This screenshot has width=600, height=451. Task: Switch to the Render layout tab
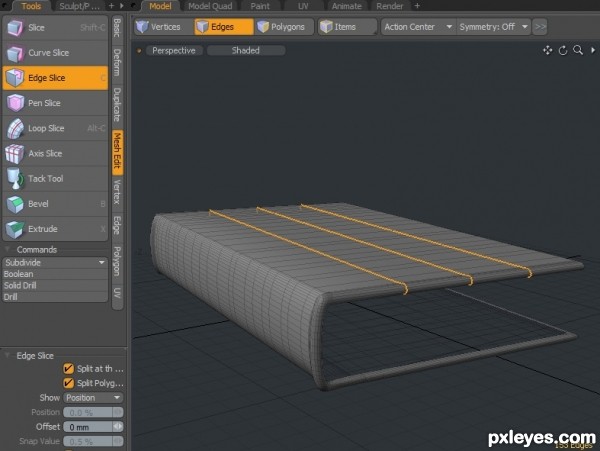point(390,6)
